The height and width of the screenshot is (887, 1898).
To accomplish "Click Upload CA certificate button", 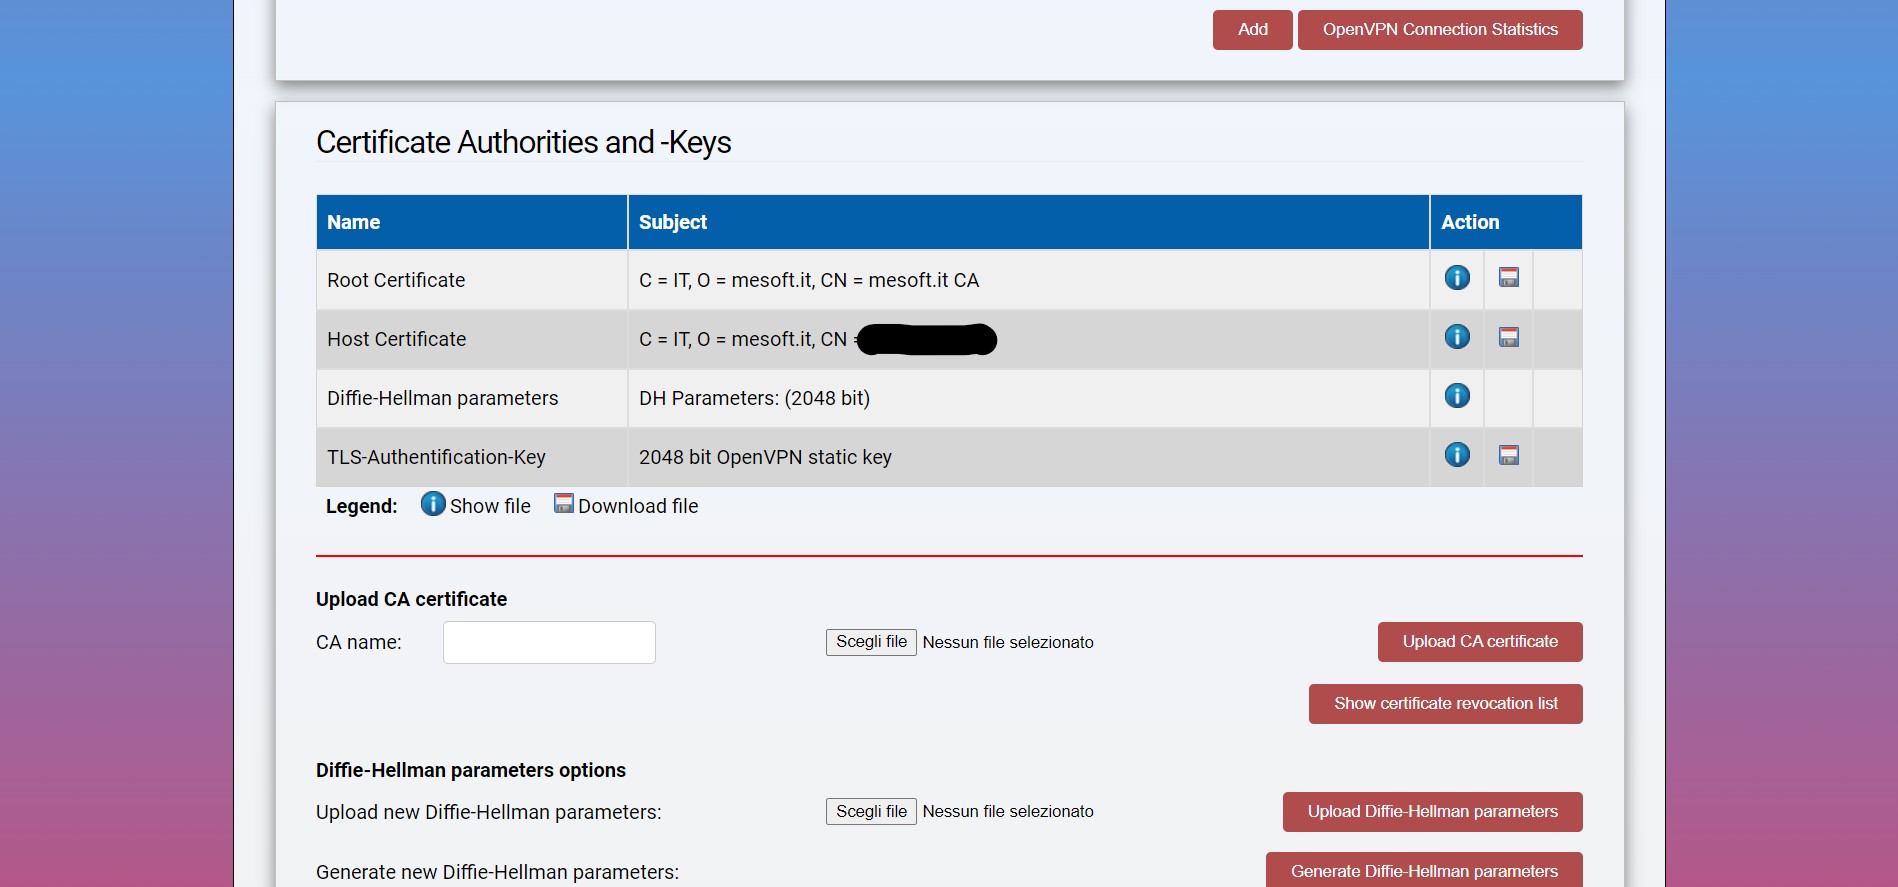I will (x=1480, y=642).
